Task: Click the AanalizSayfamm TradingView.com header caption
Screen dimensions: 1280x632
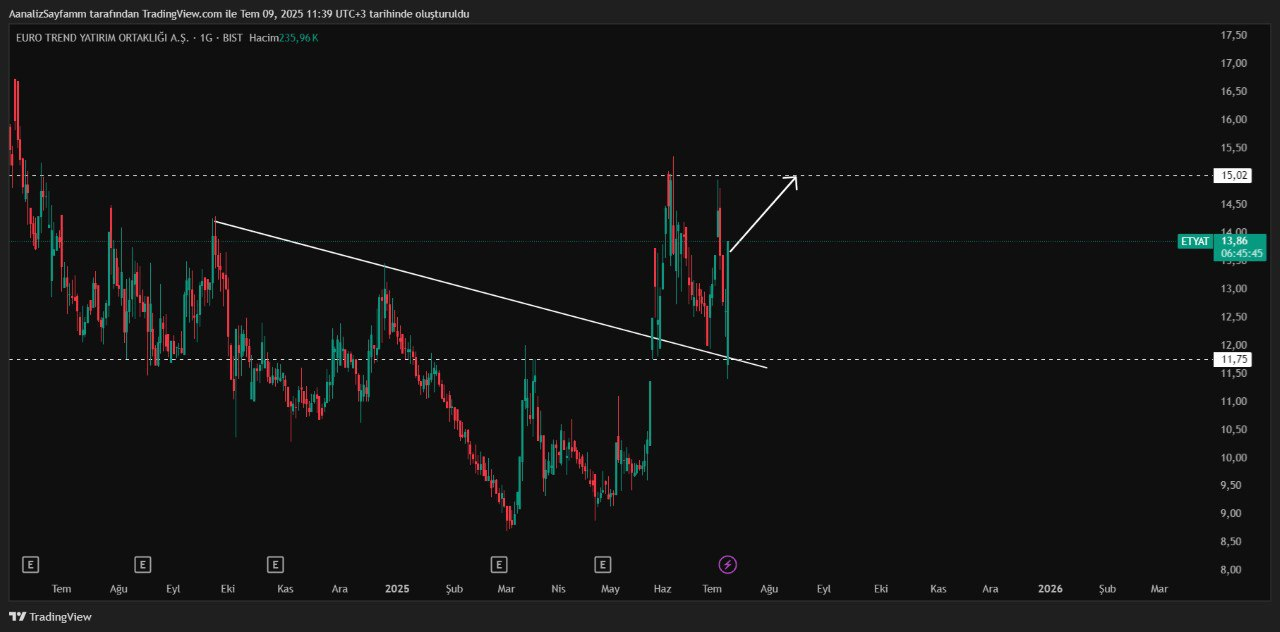Action: (238, 14)
